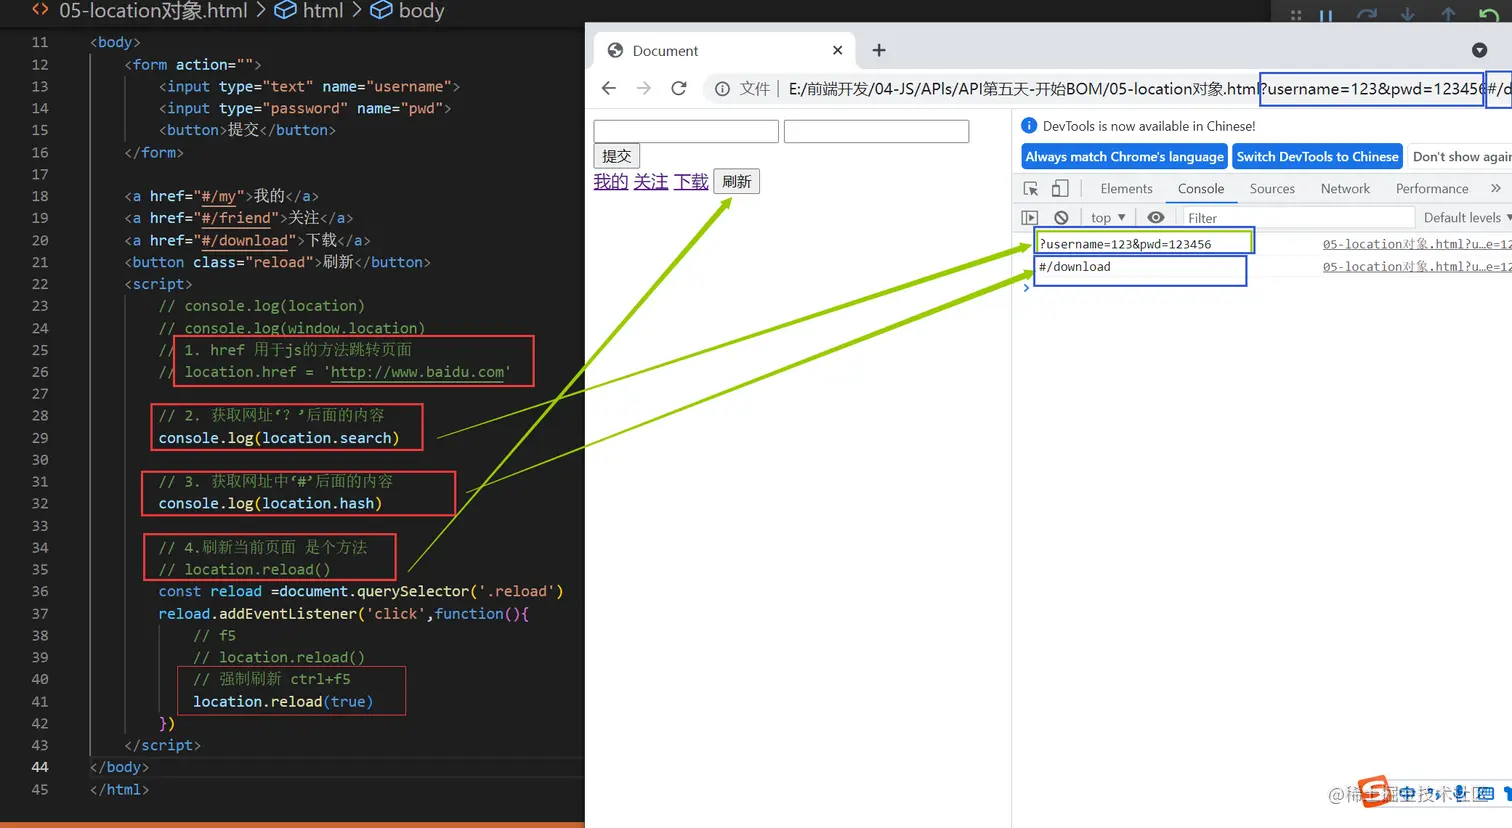
Task: Restart debugging with the green arrow icon
Action: coord(1488,15)
